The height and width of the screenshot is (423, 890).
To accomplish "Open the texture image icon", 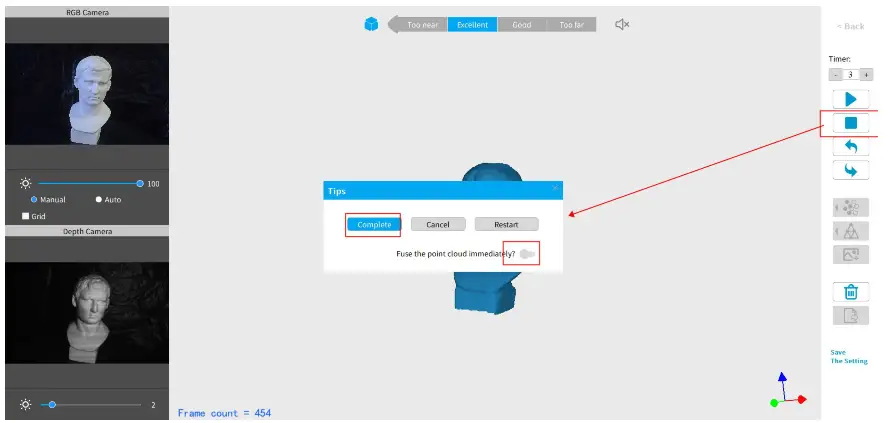I will point(850,254).
